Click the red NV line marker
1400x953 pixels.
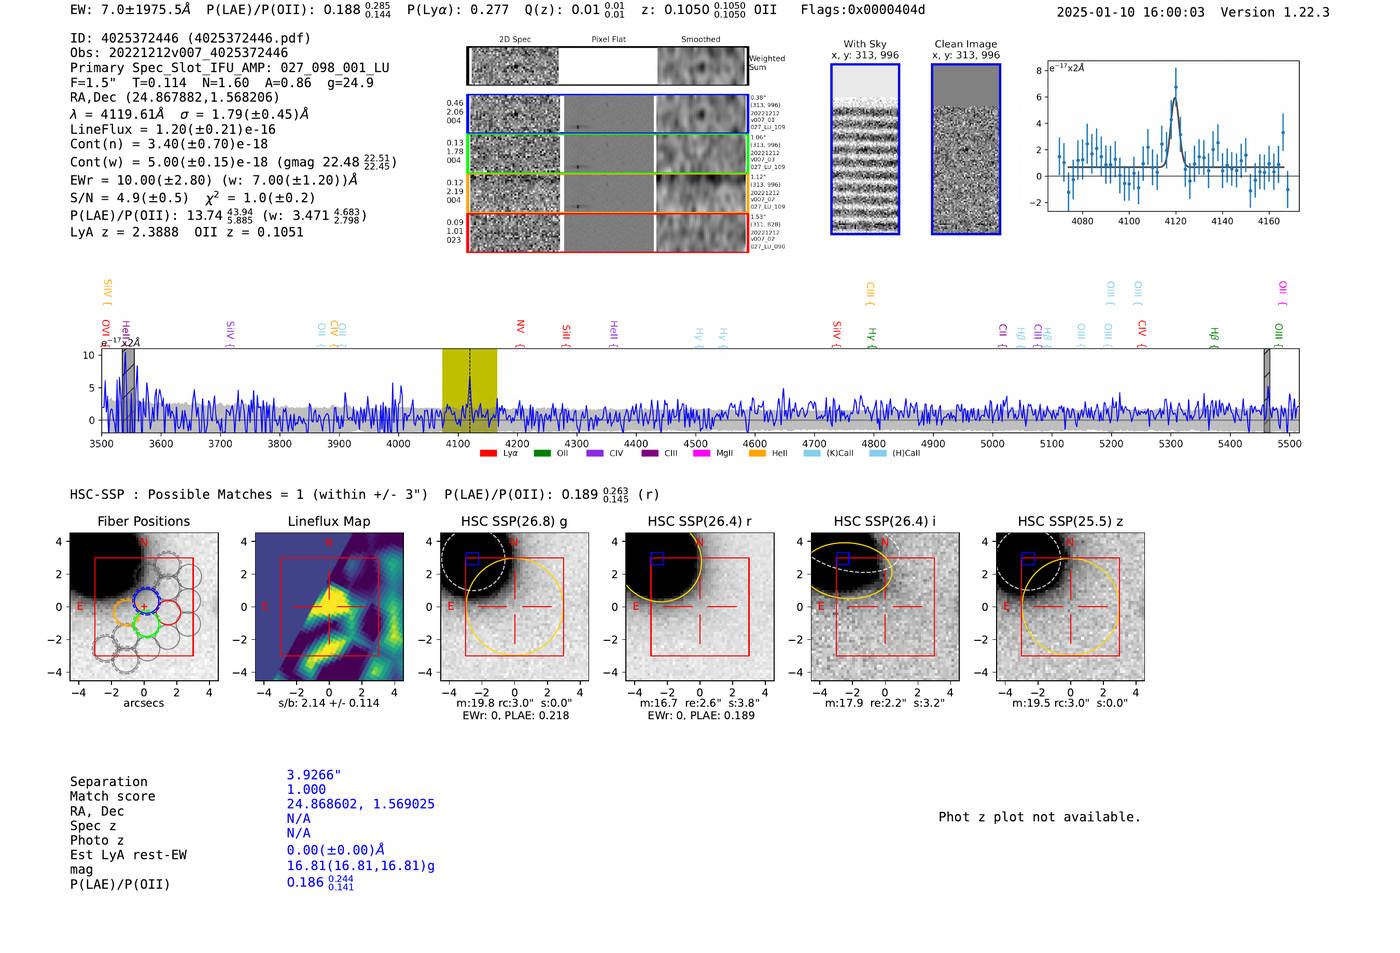520,333
